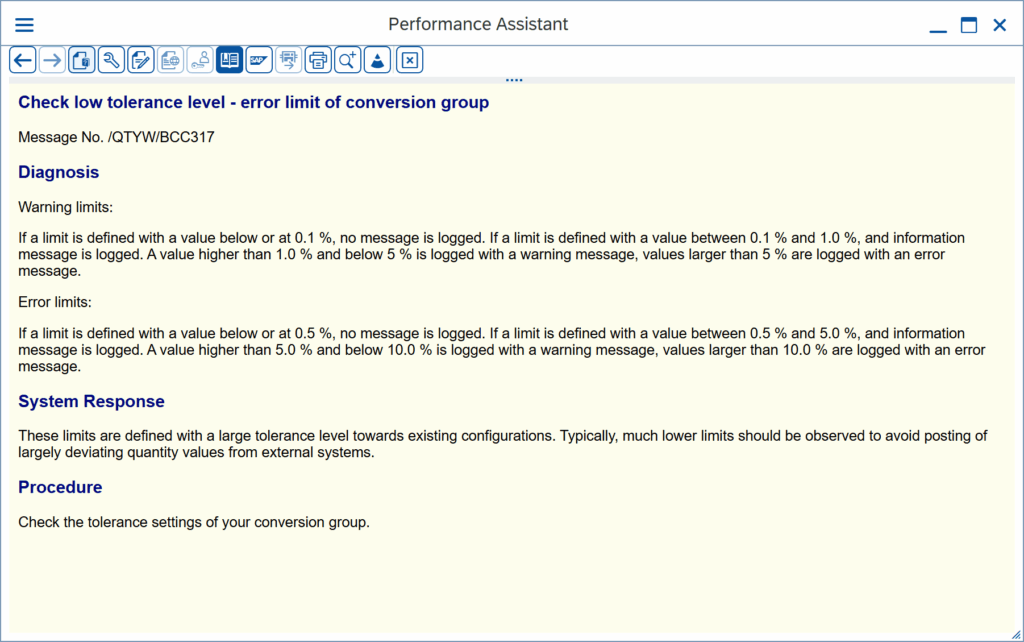Screen dimensions: 1024x642
Task: Close help using boxed X toolbar icon
Action: tap(409, 60)
